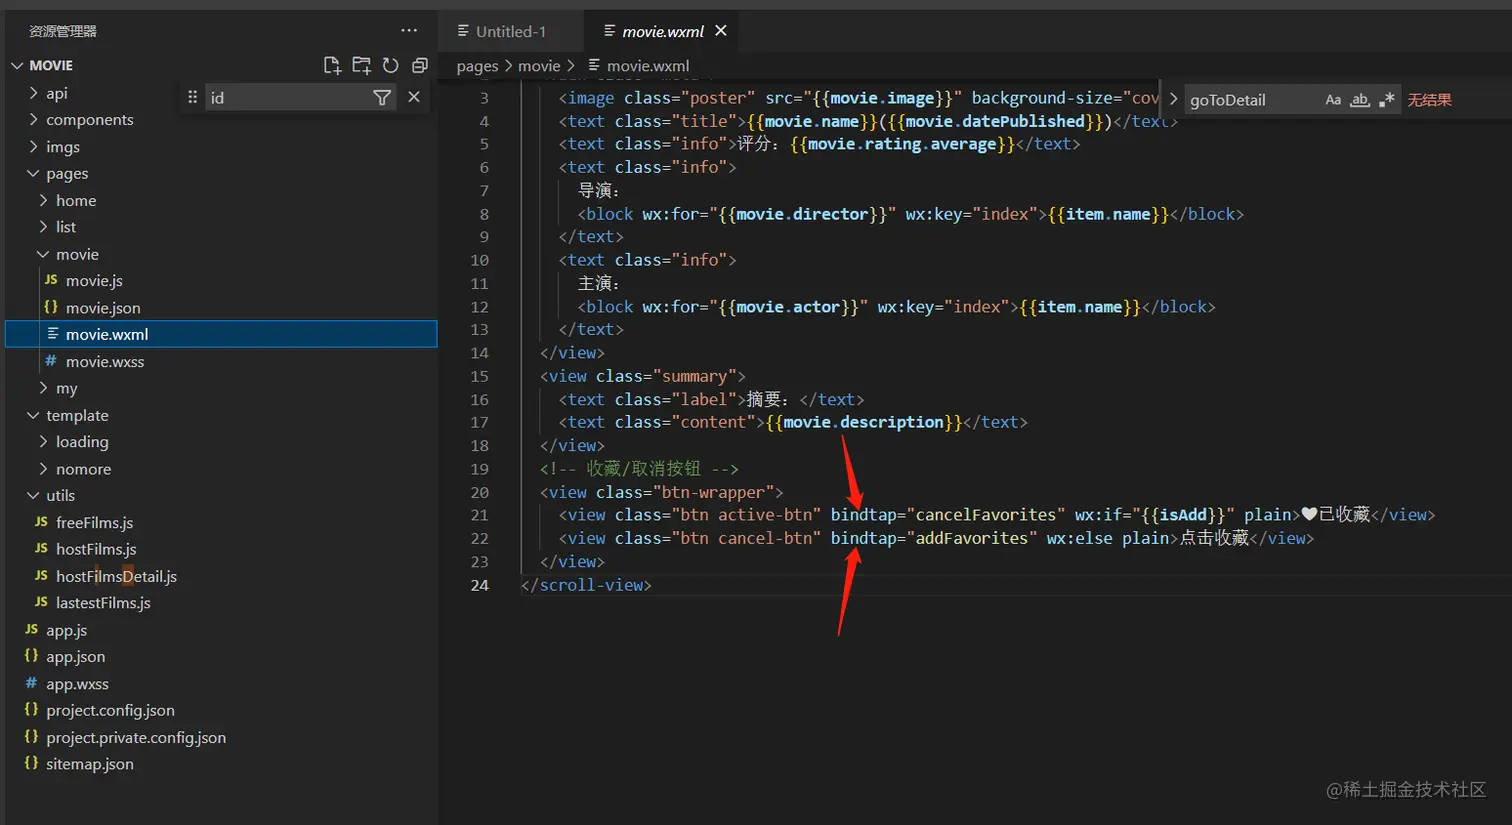Click the closing scroll-view tag on line 24
This screenshot has width=1512, height=825.
586,585
